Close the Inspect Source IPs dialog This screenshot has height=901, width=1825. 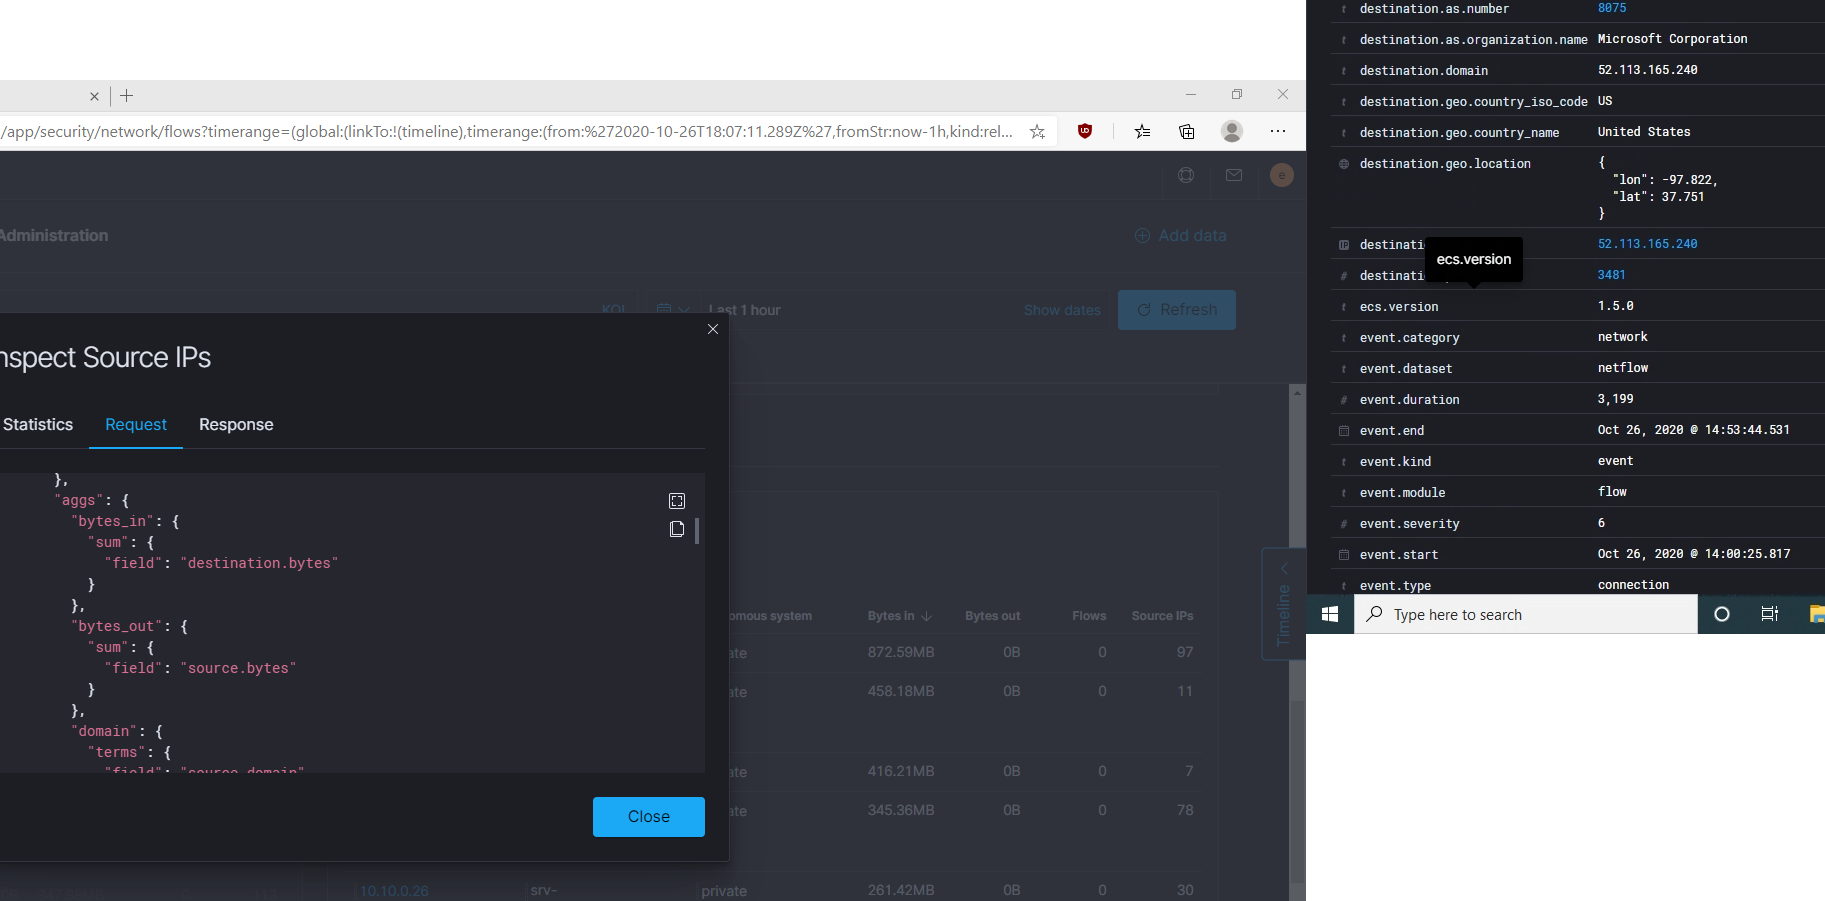[x=713, y=329]
